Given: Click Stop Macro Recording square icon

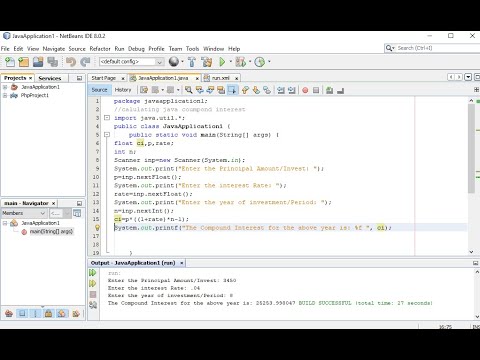Looking at the screenshot, I should 316,90.
